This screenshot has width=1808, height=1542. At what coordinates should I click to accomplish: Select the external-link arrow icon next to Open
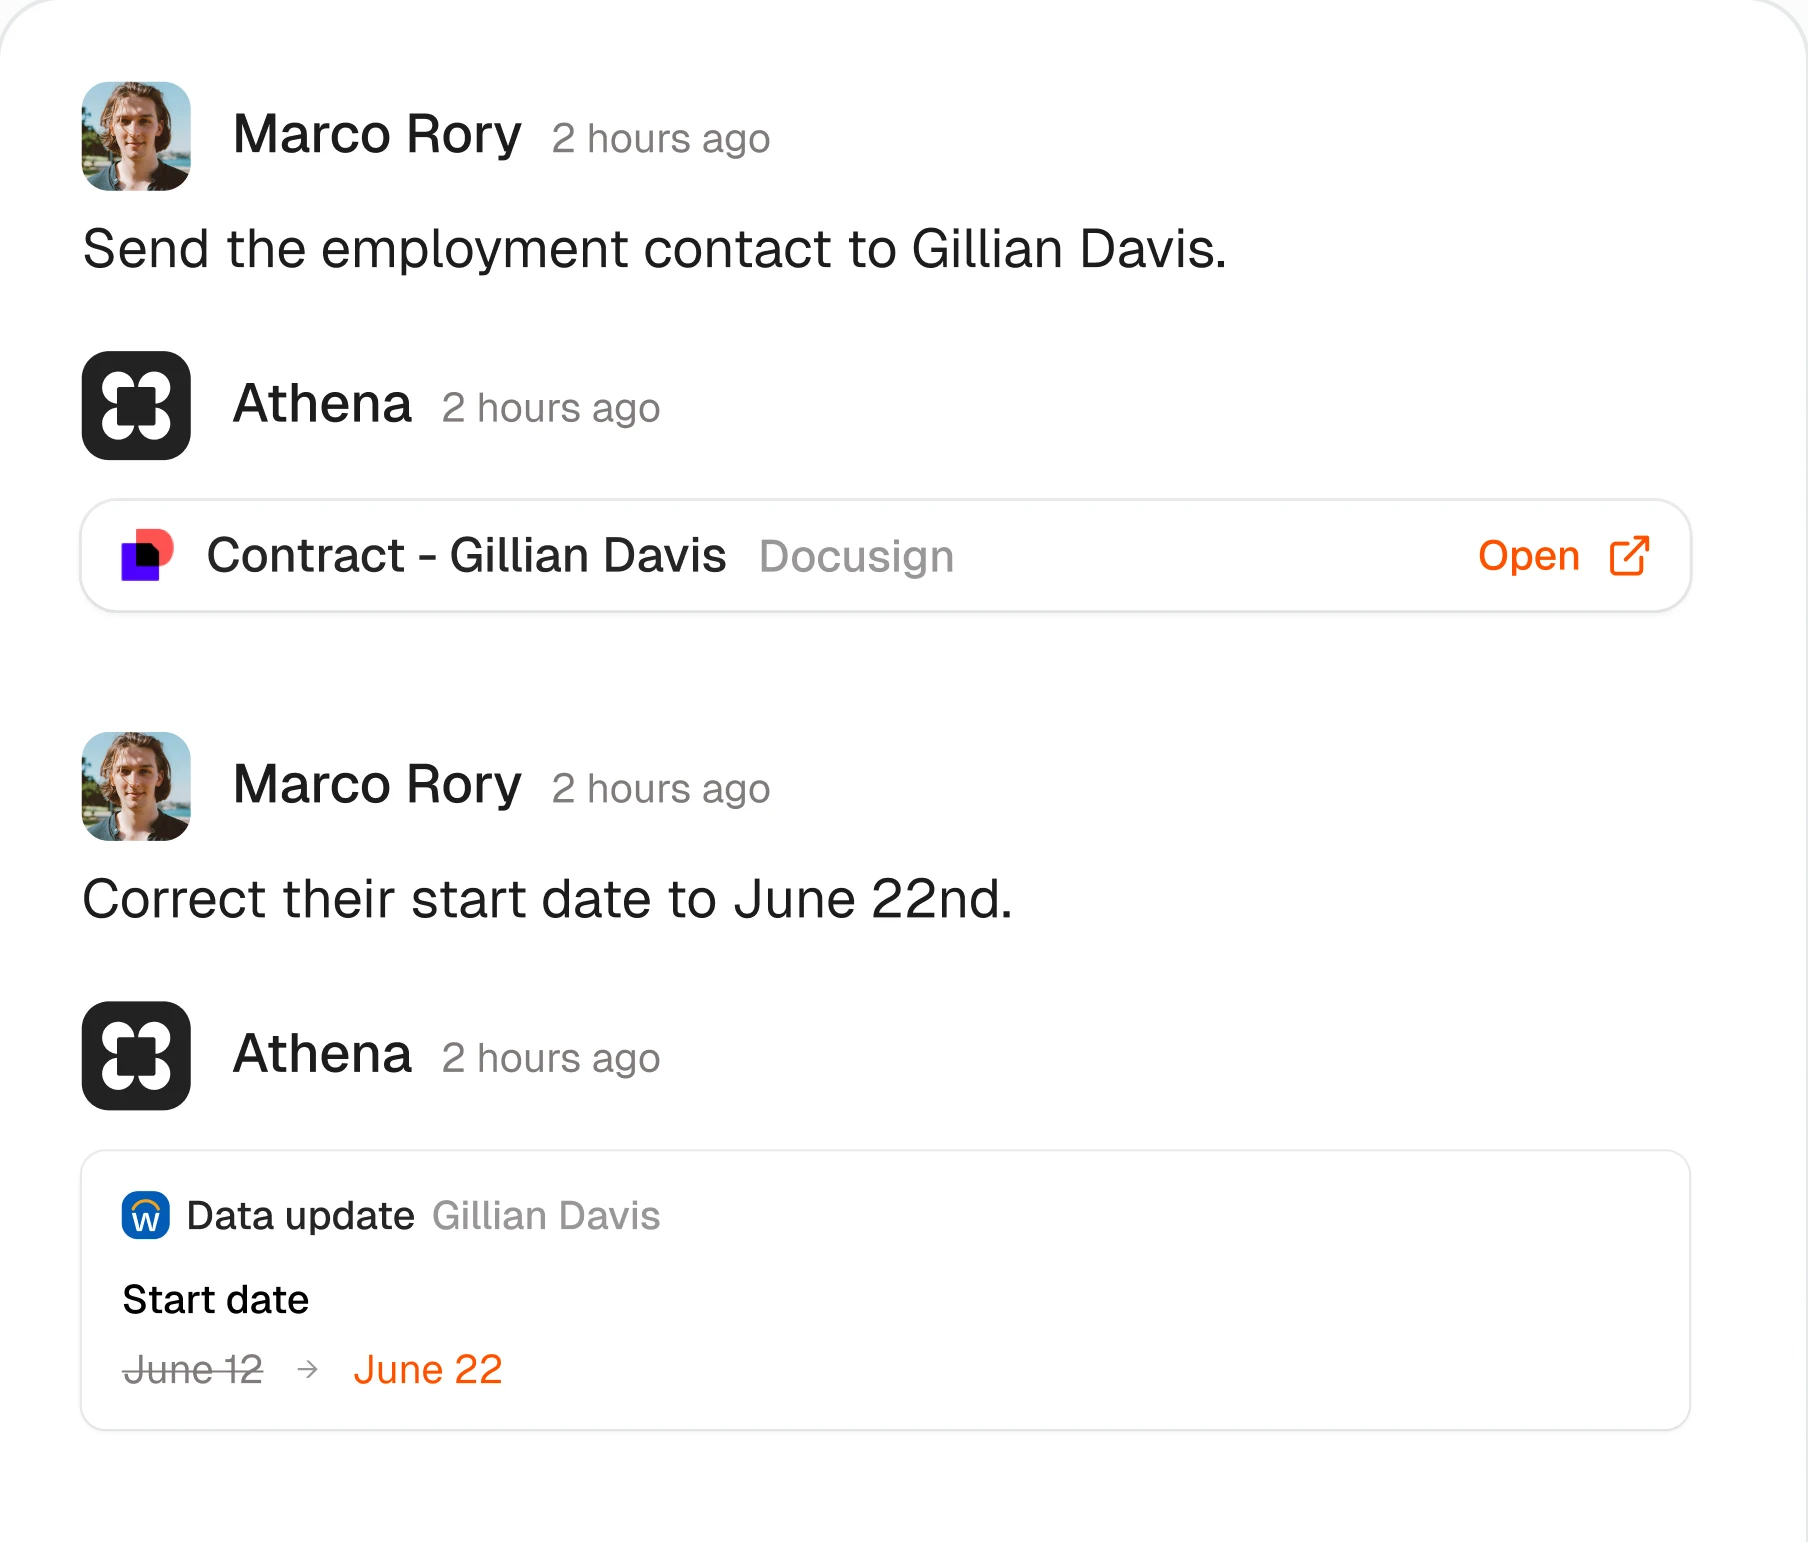coord(1628,556)
